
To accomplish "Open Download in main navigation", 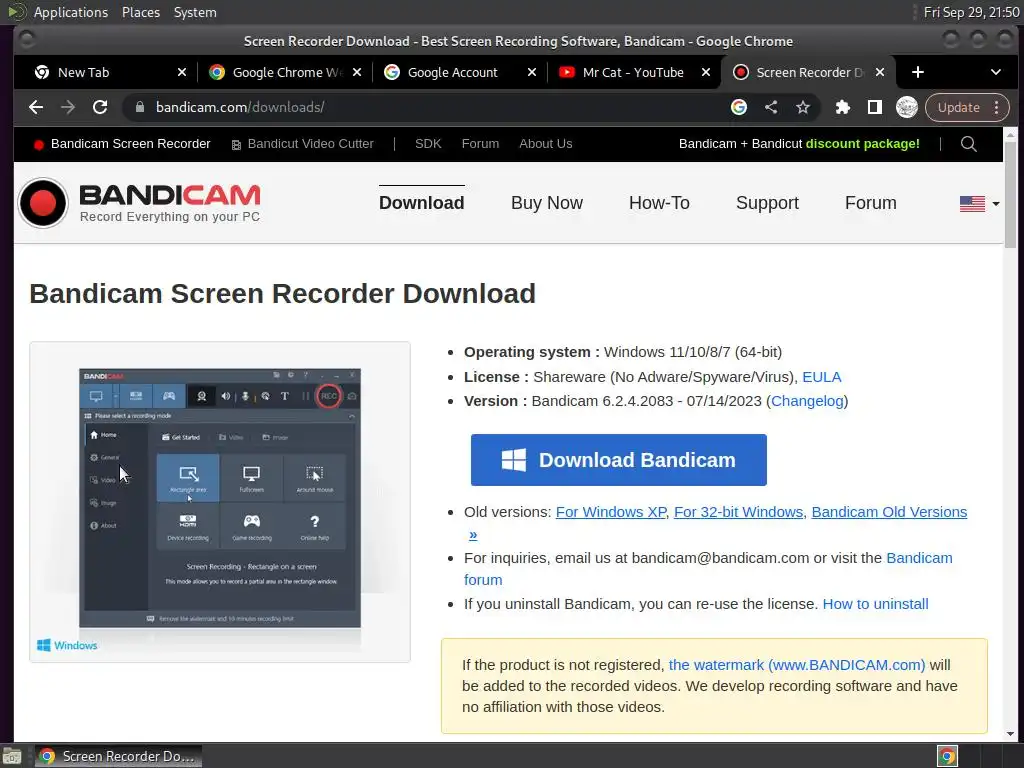I will pos(422,203).
